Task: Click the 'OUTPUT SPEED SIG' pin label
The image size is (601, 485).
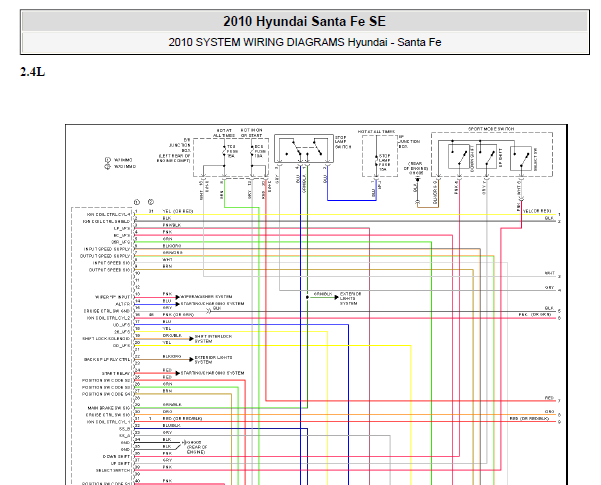Action: (x=110, y=270)
